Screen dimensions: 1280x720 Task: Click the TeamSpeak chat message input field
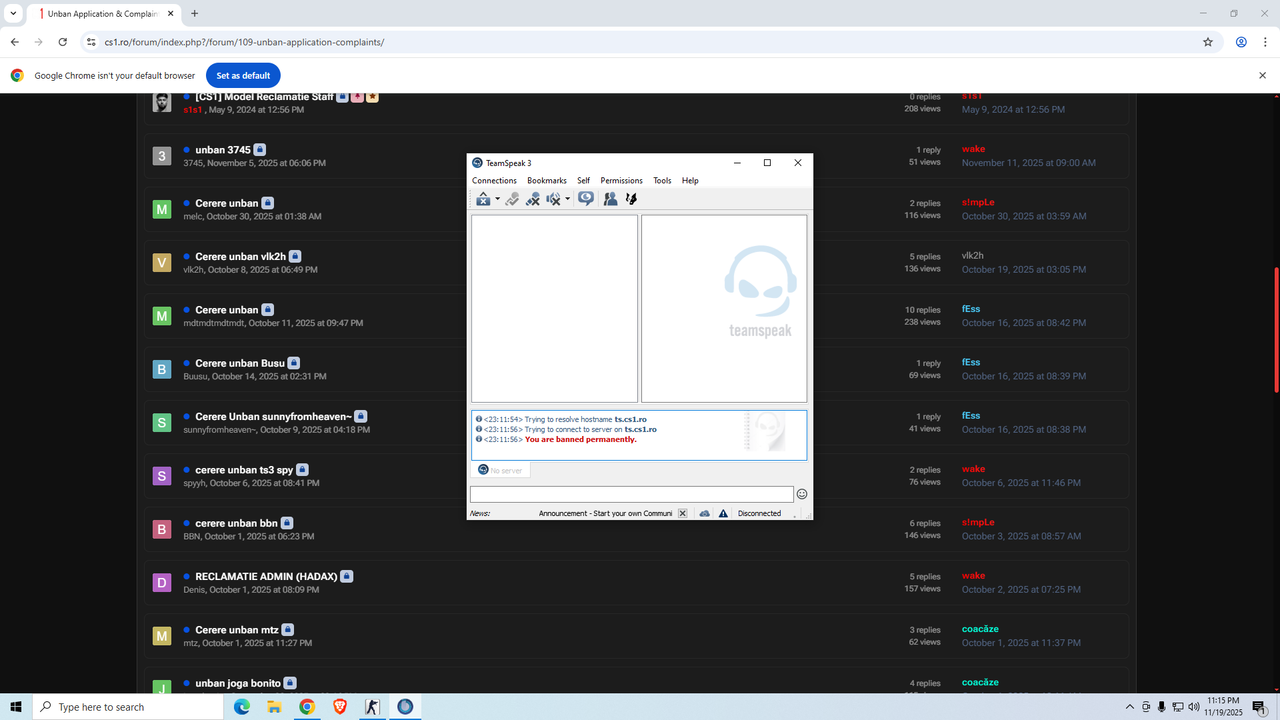[x=631, y=494]
